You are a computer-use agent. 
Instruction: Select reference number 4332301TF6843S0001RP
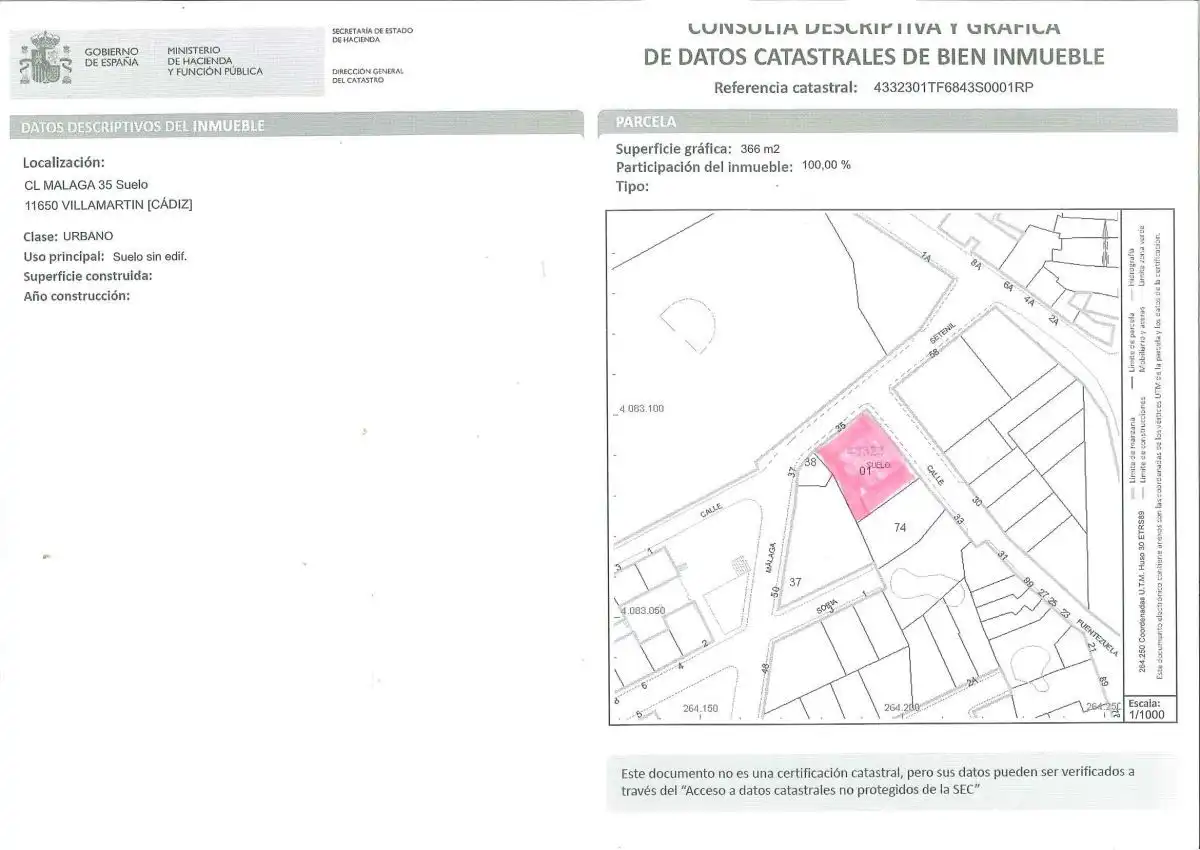tap(953, 87)
